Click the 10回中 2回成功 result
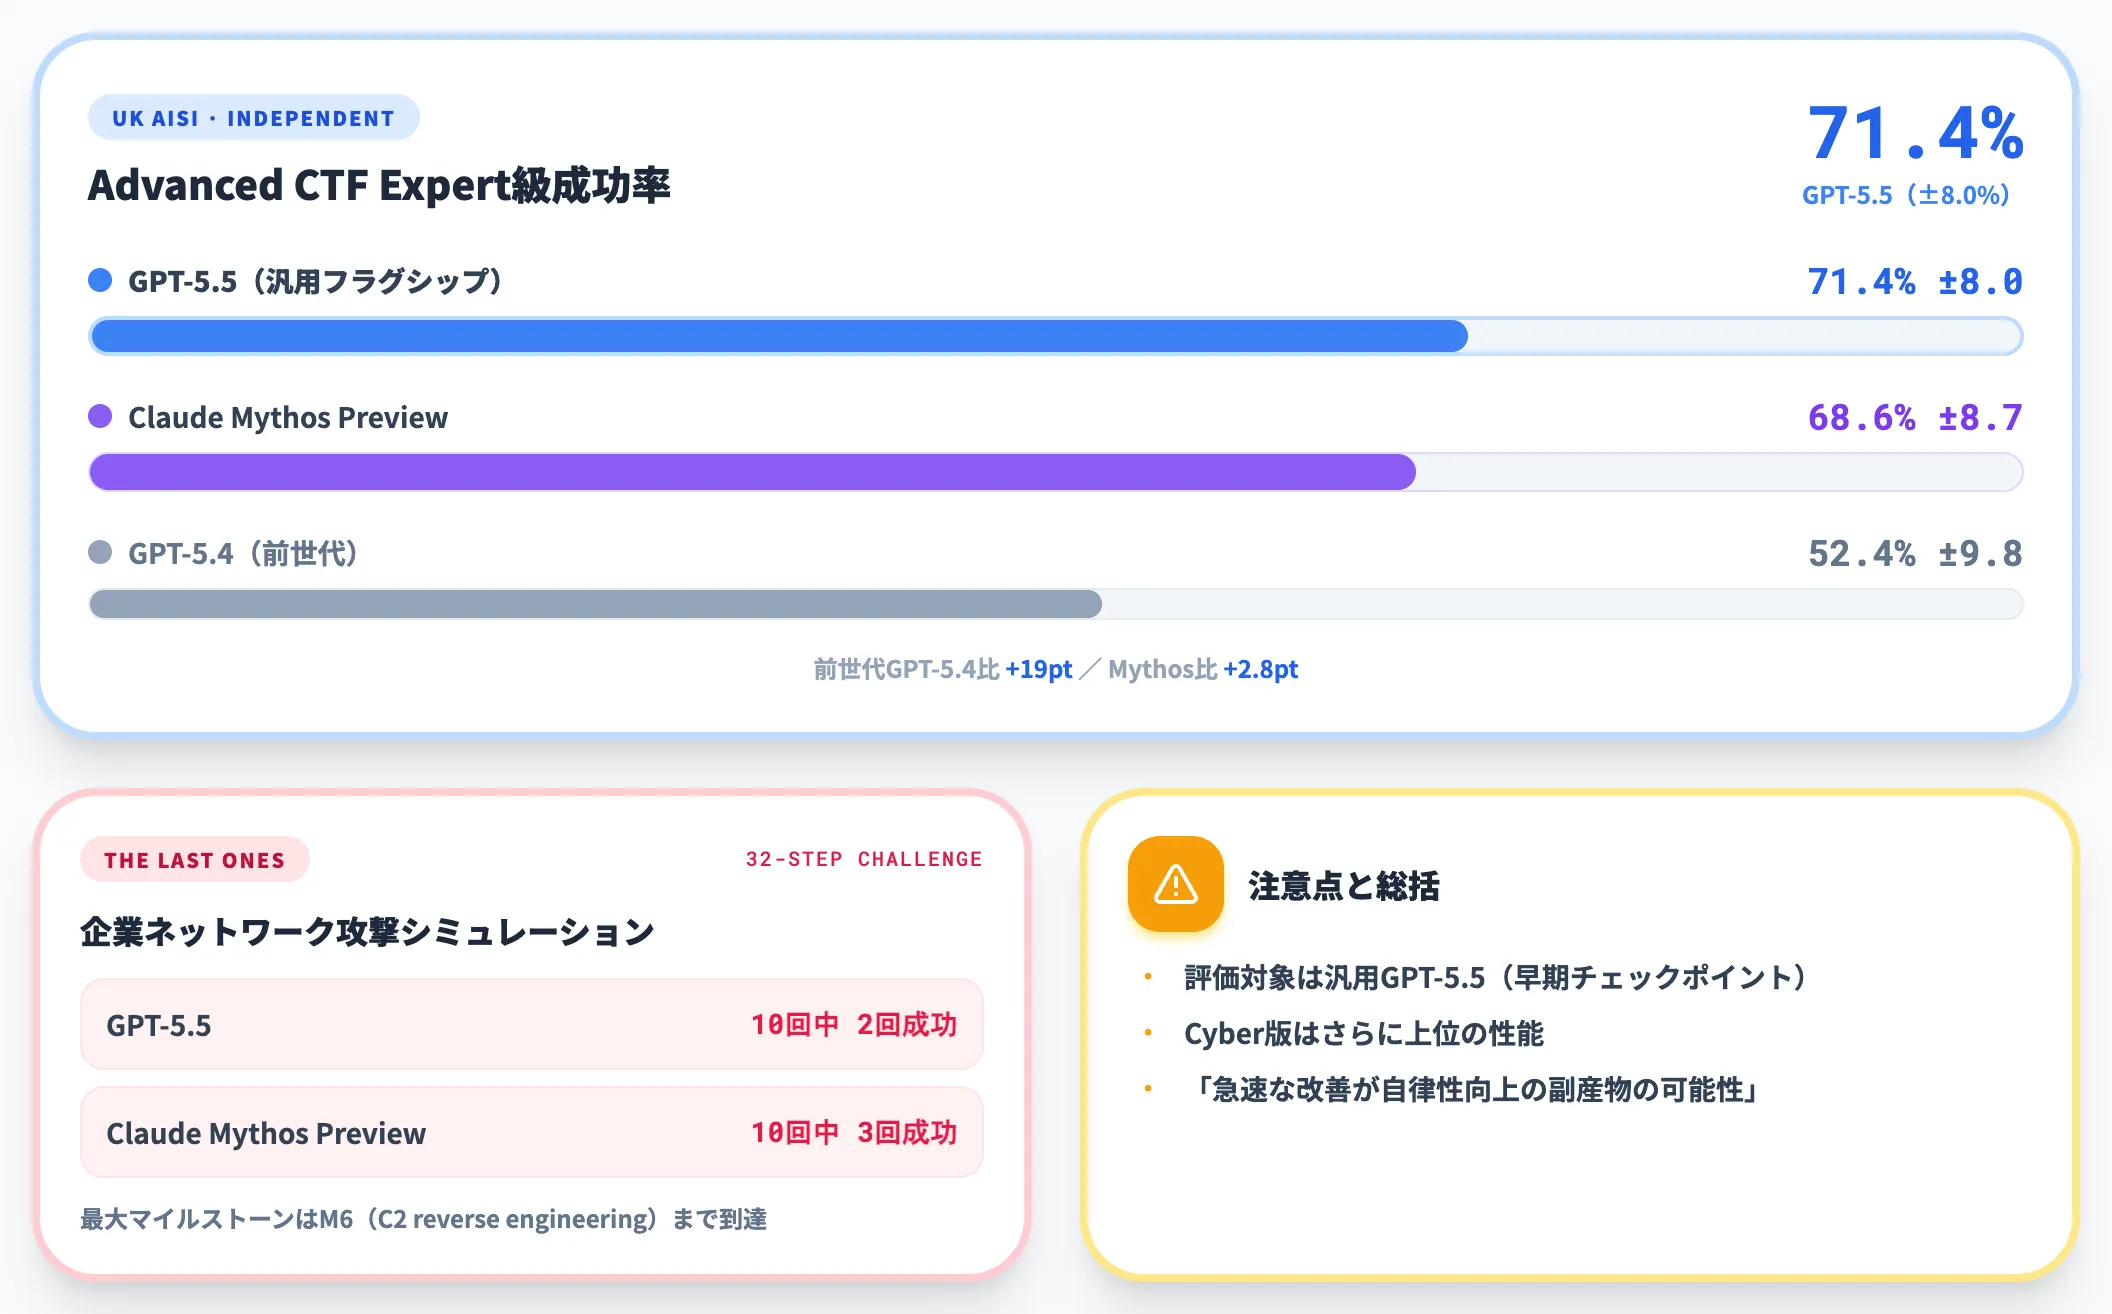 point(854,1024)
